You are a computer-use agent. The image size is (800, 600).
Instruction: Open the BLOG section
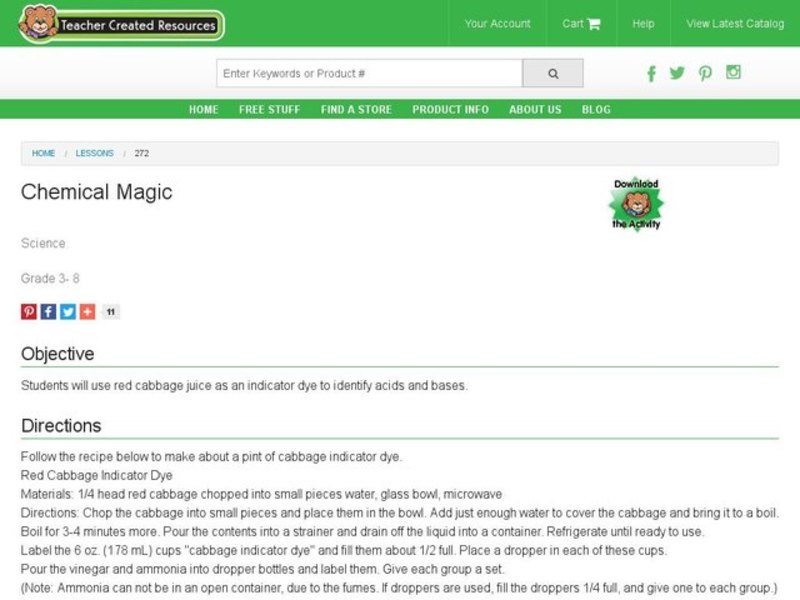pos(596,110)
